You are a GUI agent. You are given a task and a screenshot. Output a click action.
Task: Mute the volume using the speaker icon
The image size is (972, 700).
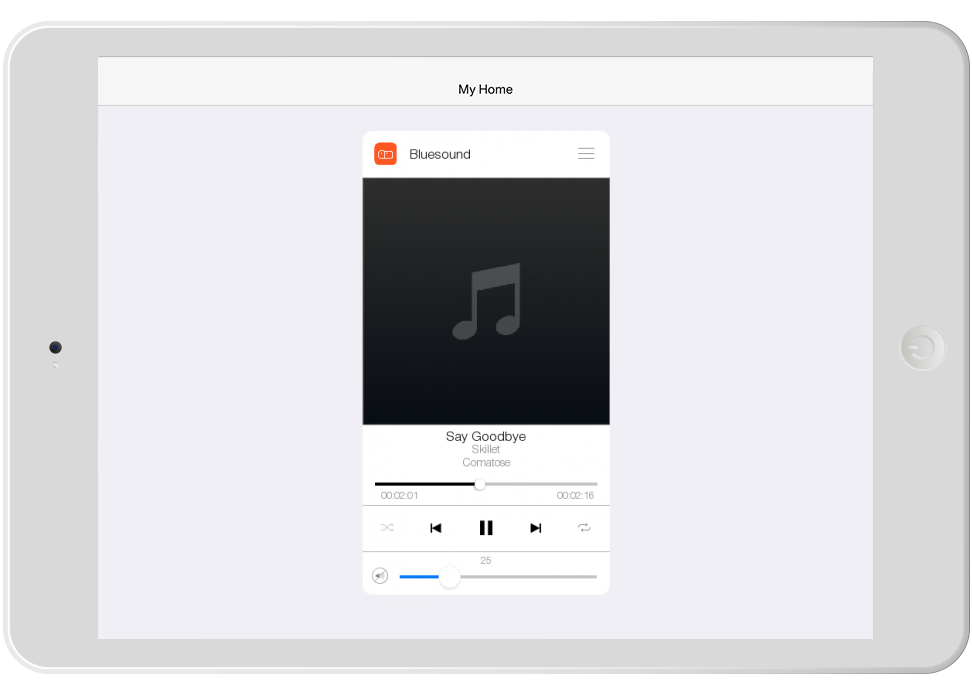pos(380,576)
